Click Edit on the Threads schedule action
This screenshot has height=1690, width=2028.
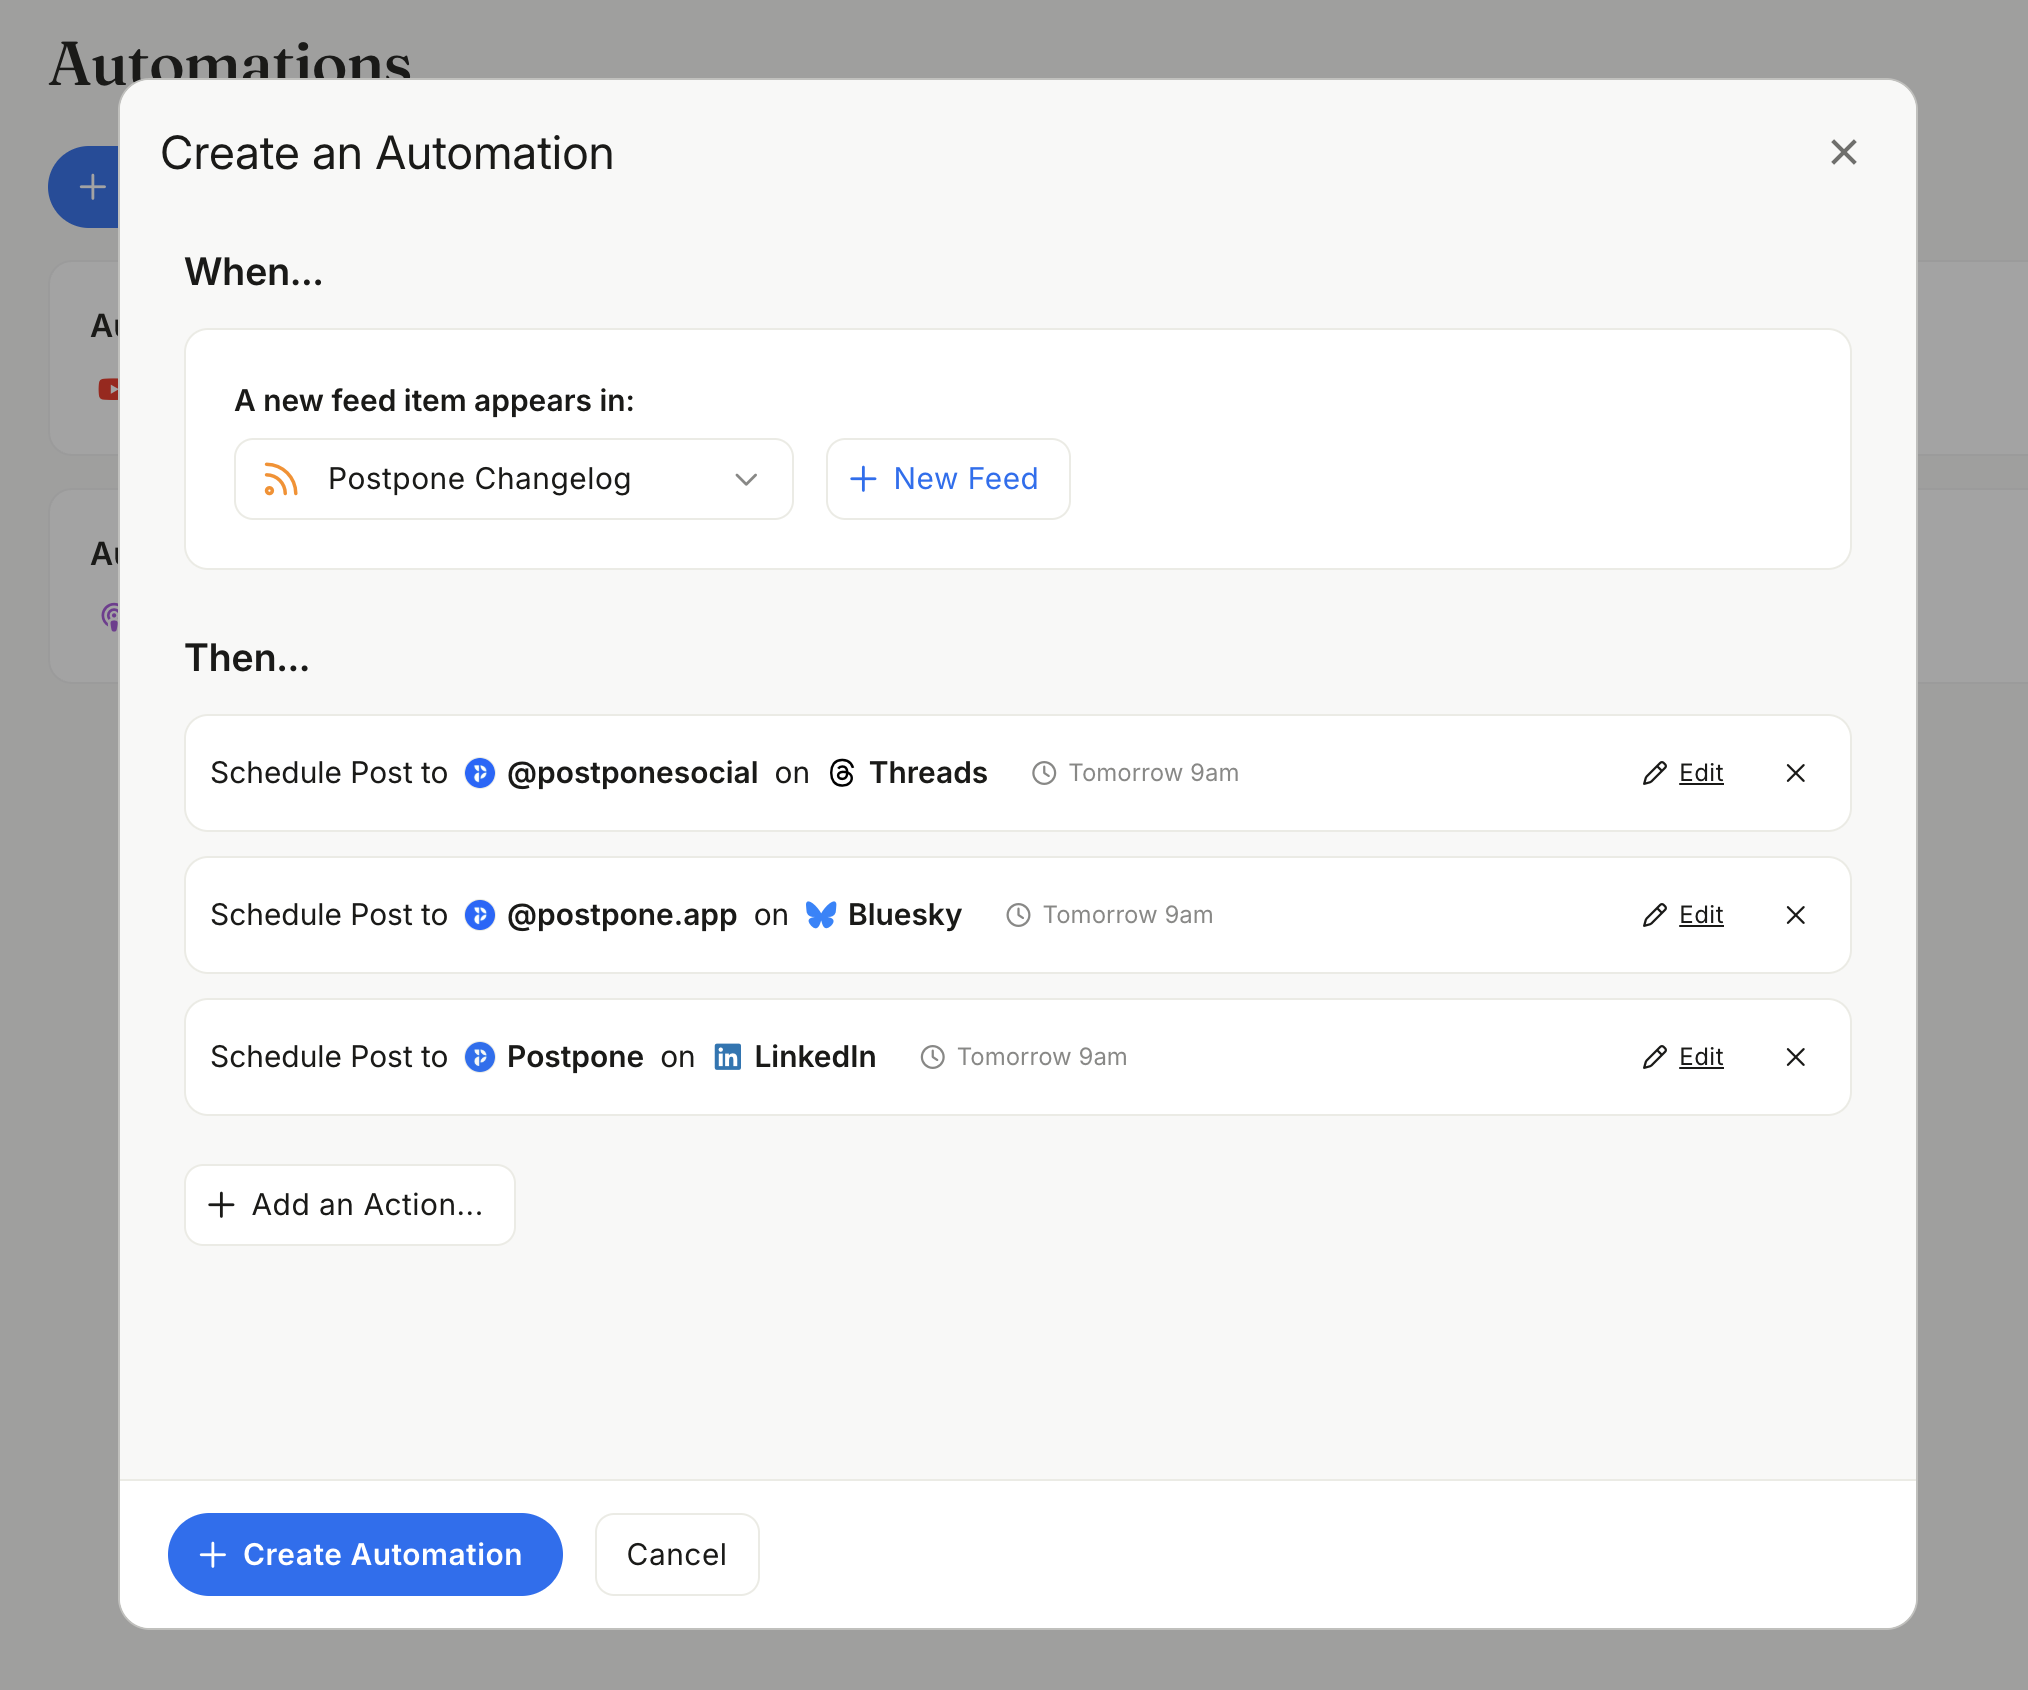[1700, 773]
